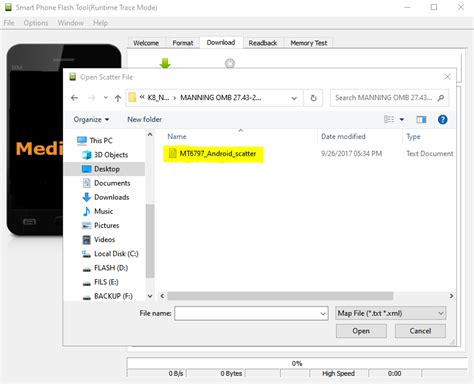Click the file date 9/26/2017 05:34 PM

tap(351, 154)
